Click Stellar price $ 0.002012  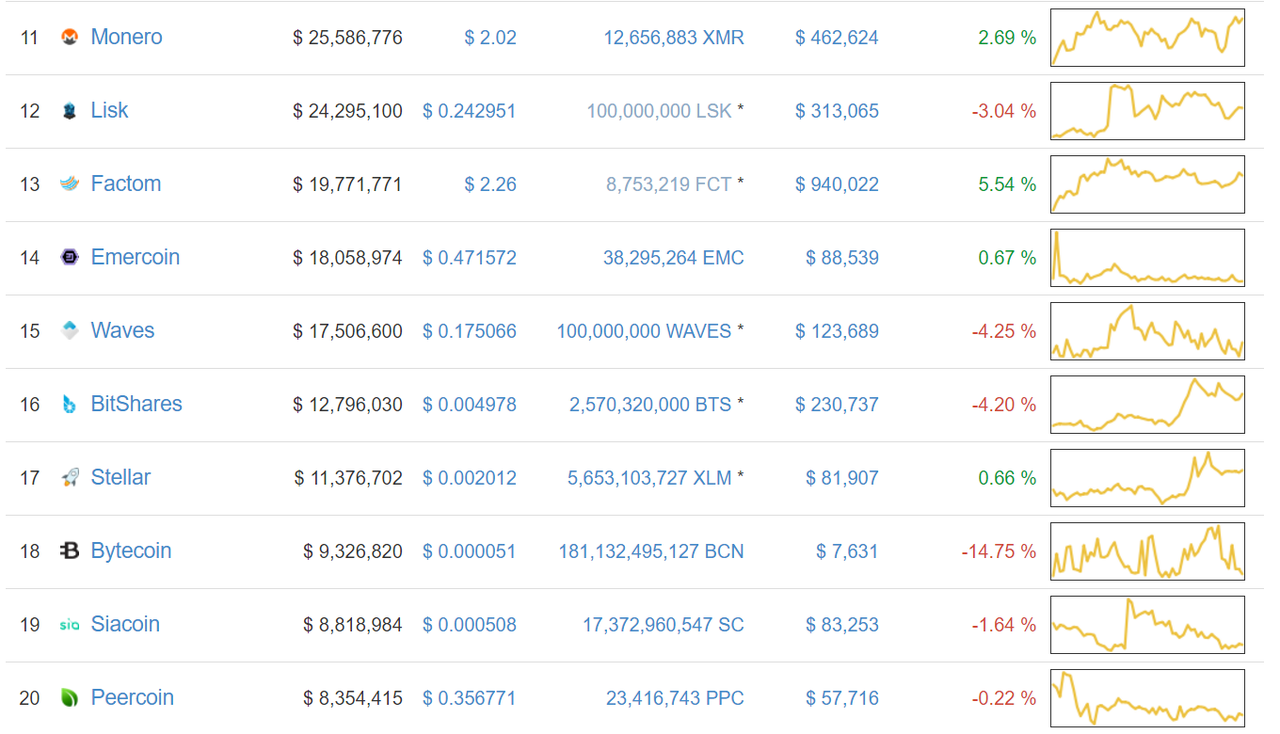[469, 478]
